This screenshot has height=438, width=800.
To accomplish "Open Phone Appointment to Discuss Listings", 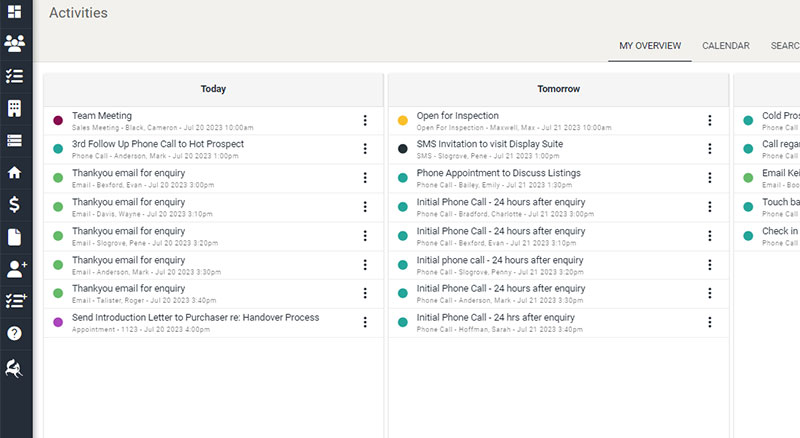I will [x=559, y=178].
